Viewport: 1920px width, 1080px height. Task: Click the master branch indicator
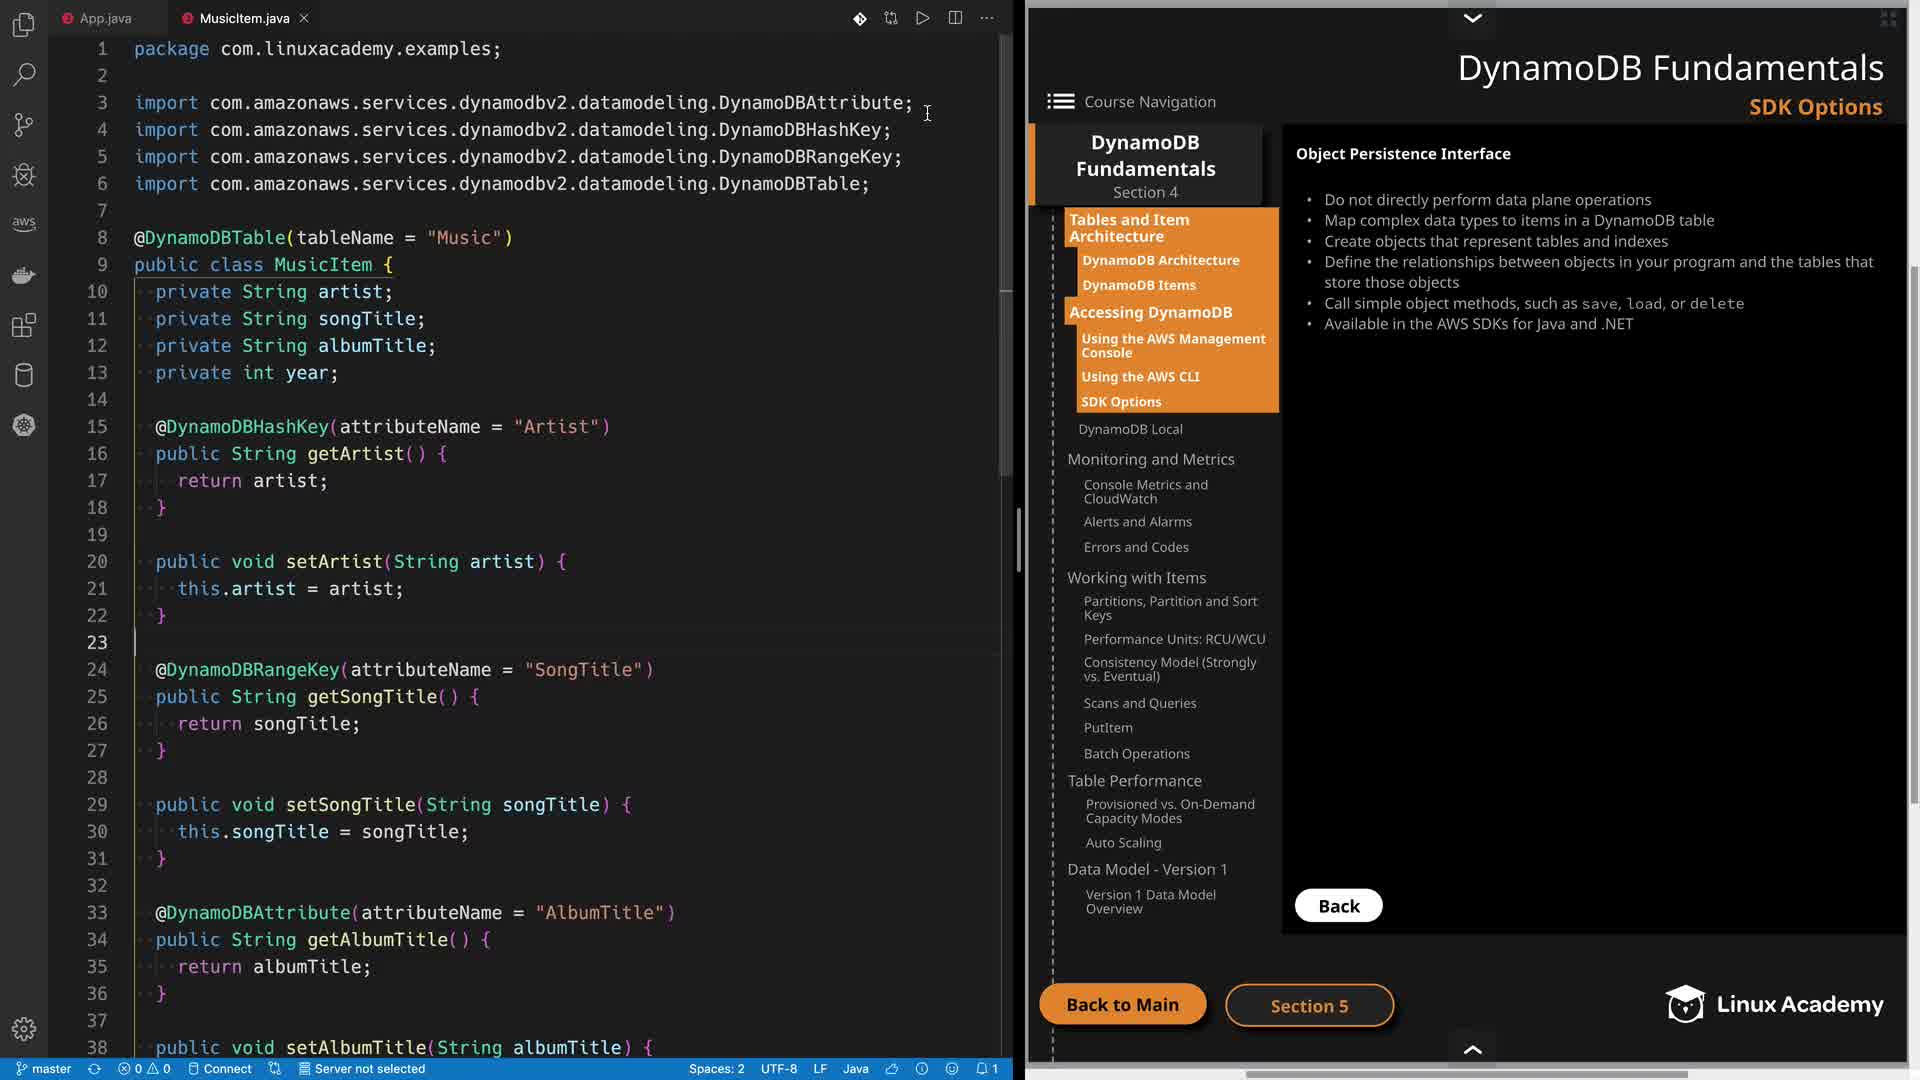[44, 1069]
